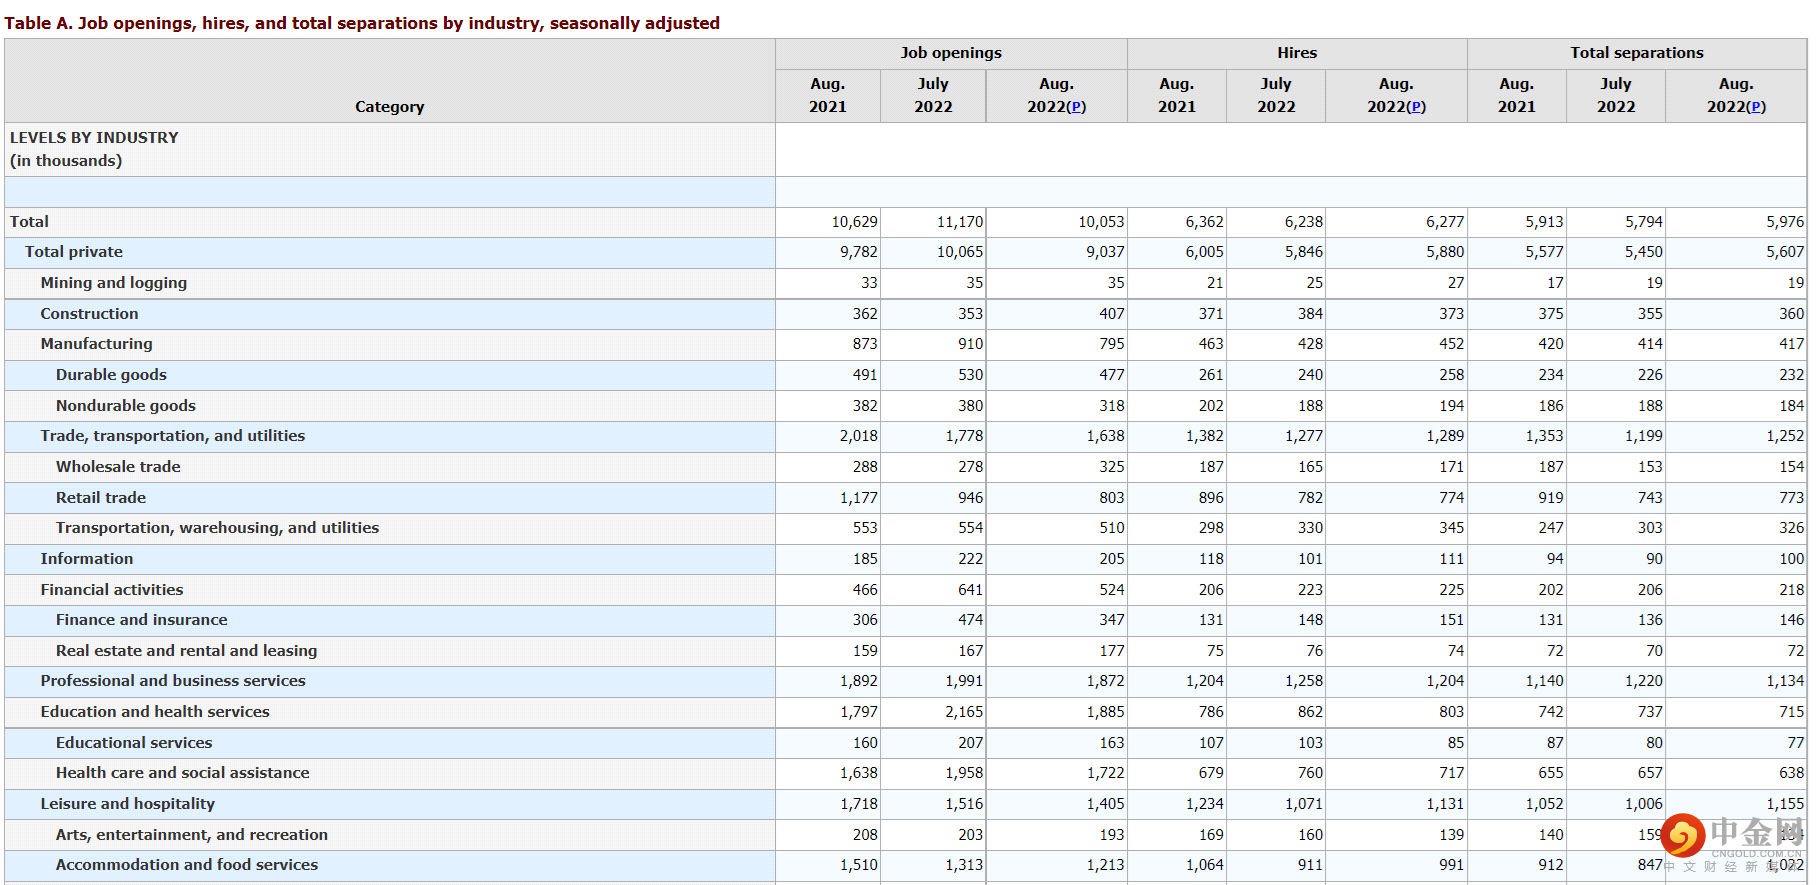Image resolution: width=1817 pixels, height=885 pixels.
Task: Select the 'Financial activities' row label
Action: [112, 590]
